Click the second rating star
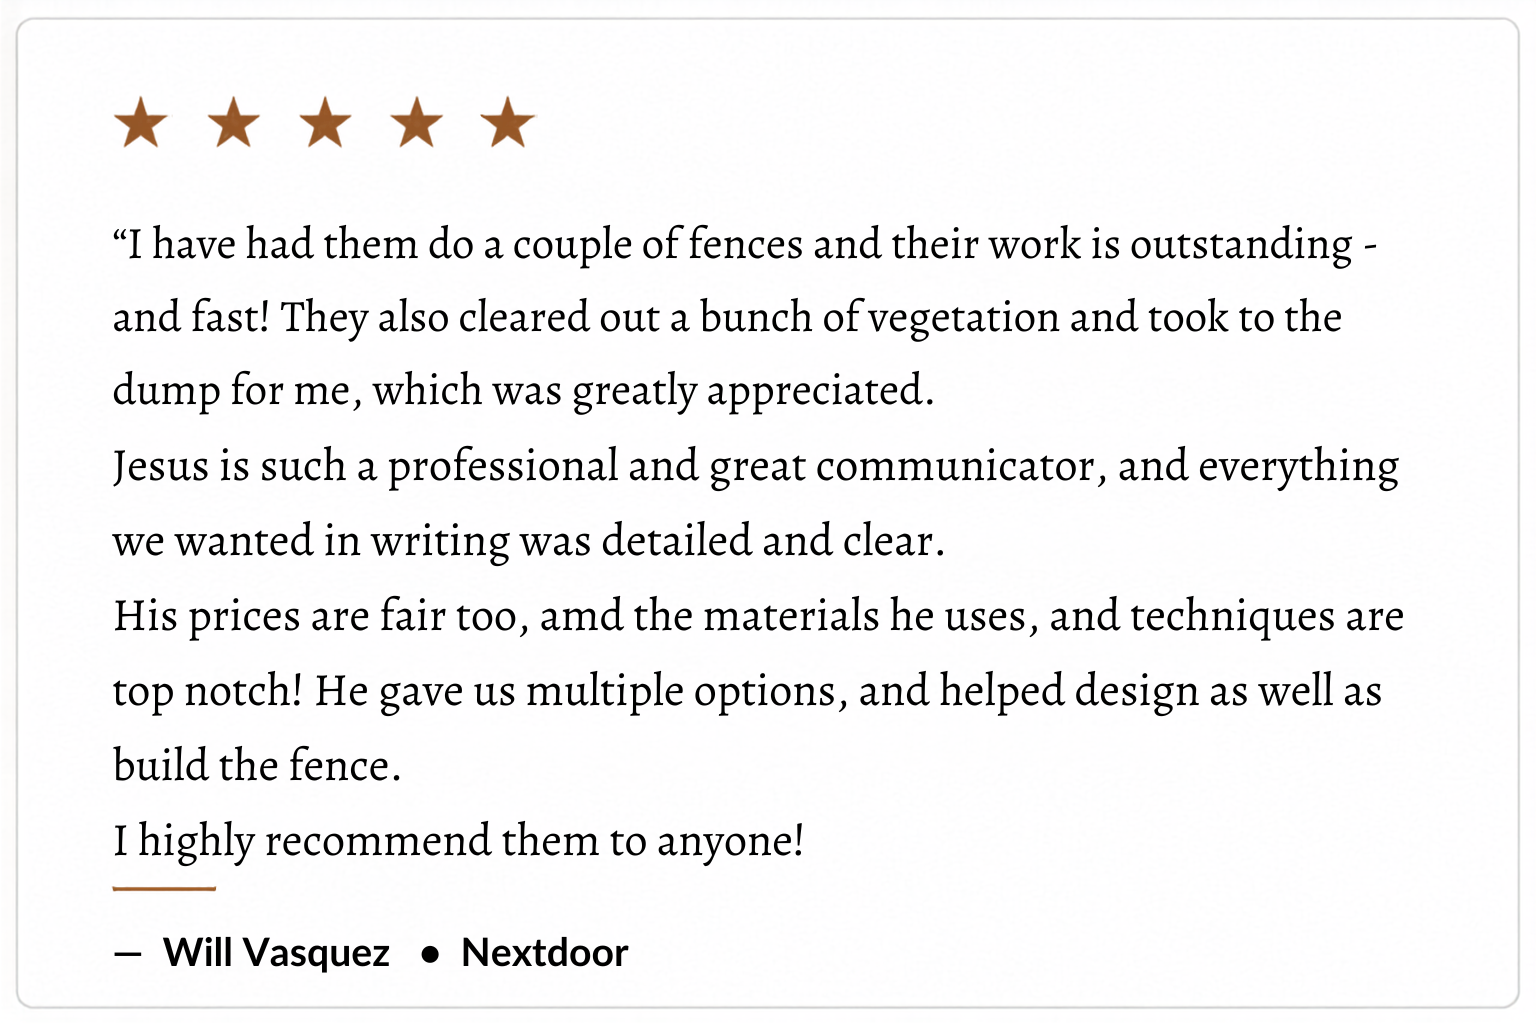Viewport: 1536px width, 1024px height. point(233,123)
